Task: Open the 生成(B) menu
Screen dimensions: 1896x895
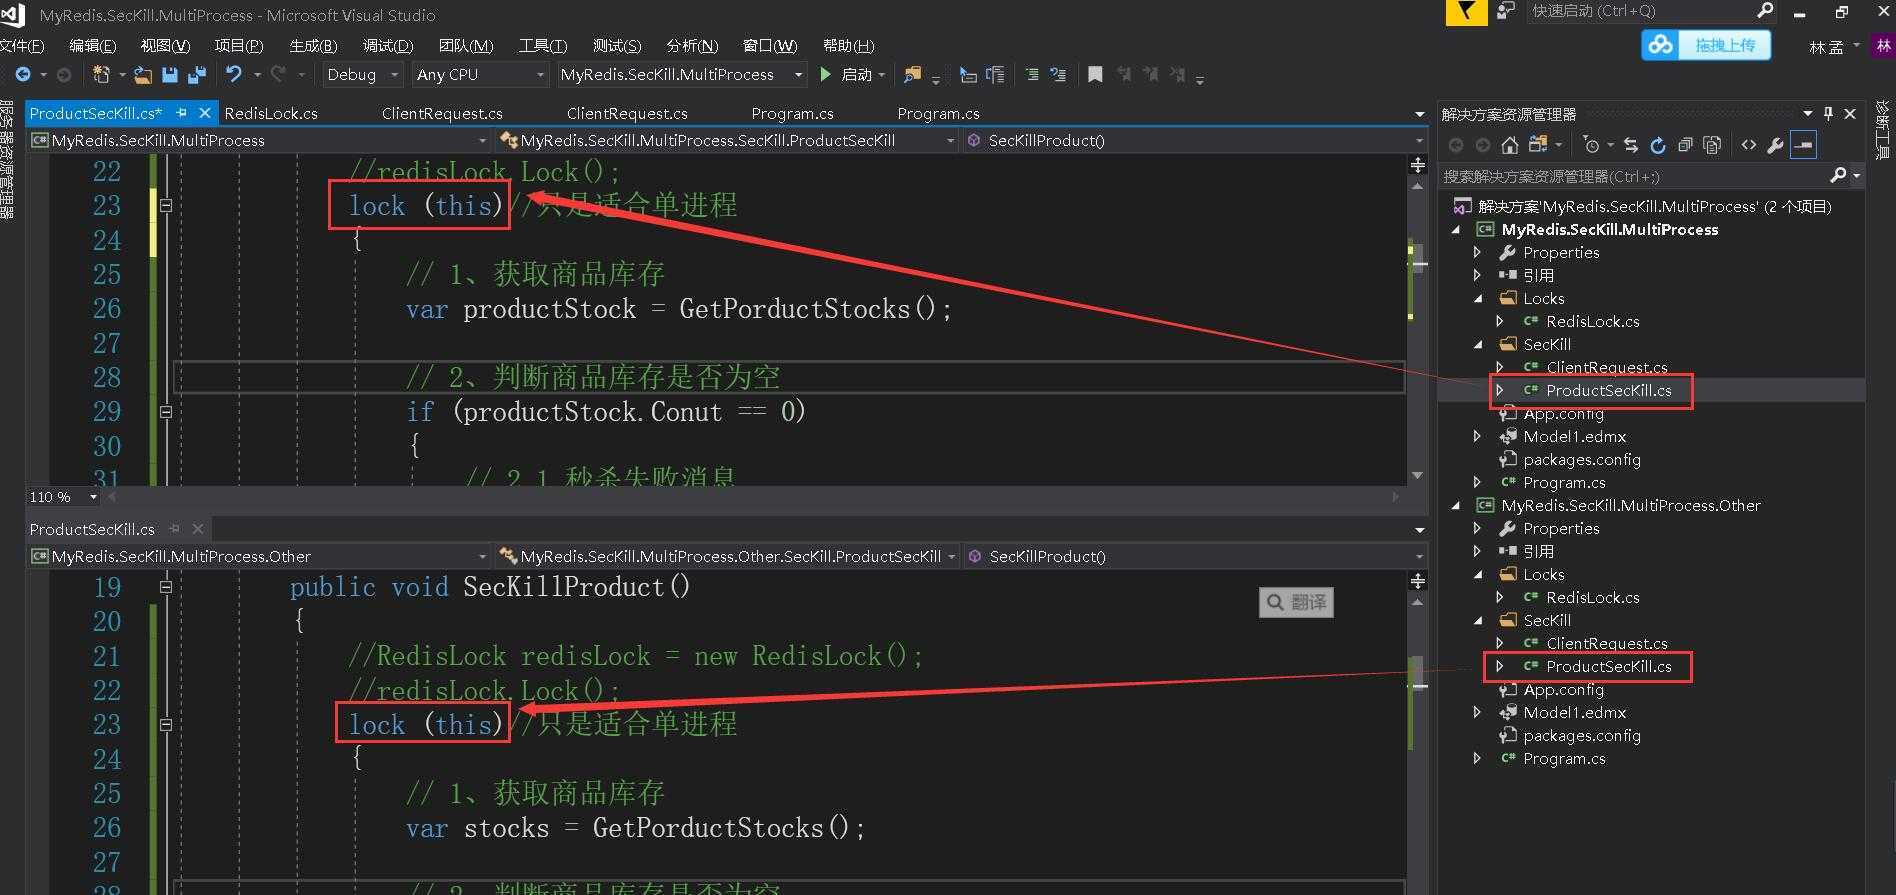Action: (x=313, y=46)
